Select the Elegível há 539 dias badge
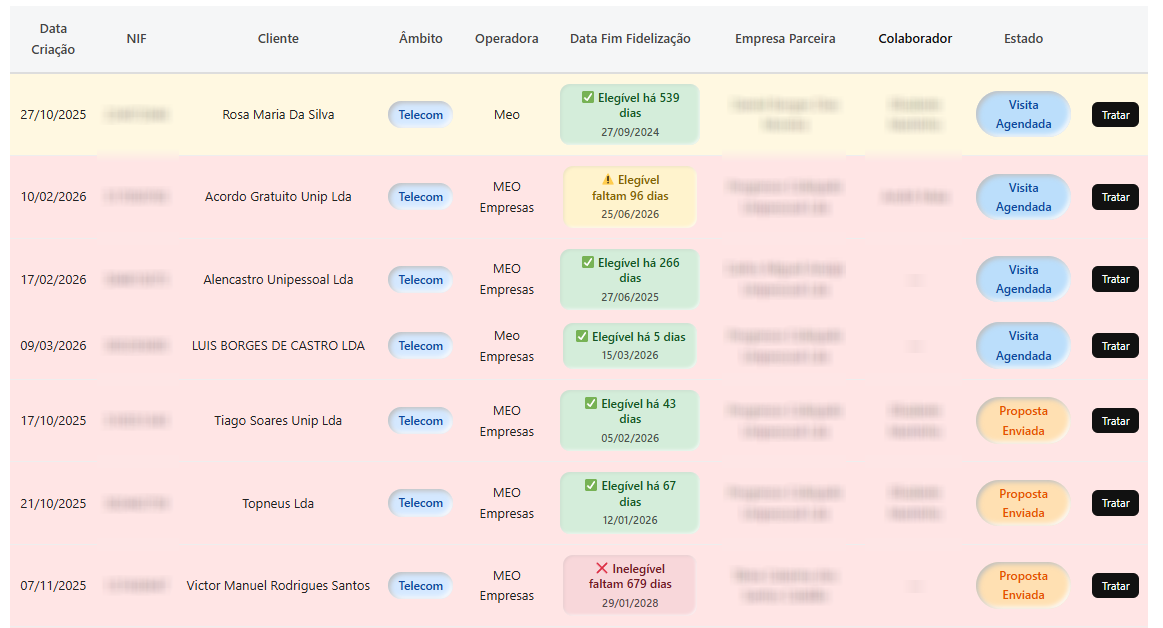Screen dimensions: 1163x628 (x=629, y=114)
